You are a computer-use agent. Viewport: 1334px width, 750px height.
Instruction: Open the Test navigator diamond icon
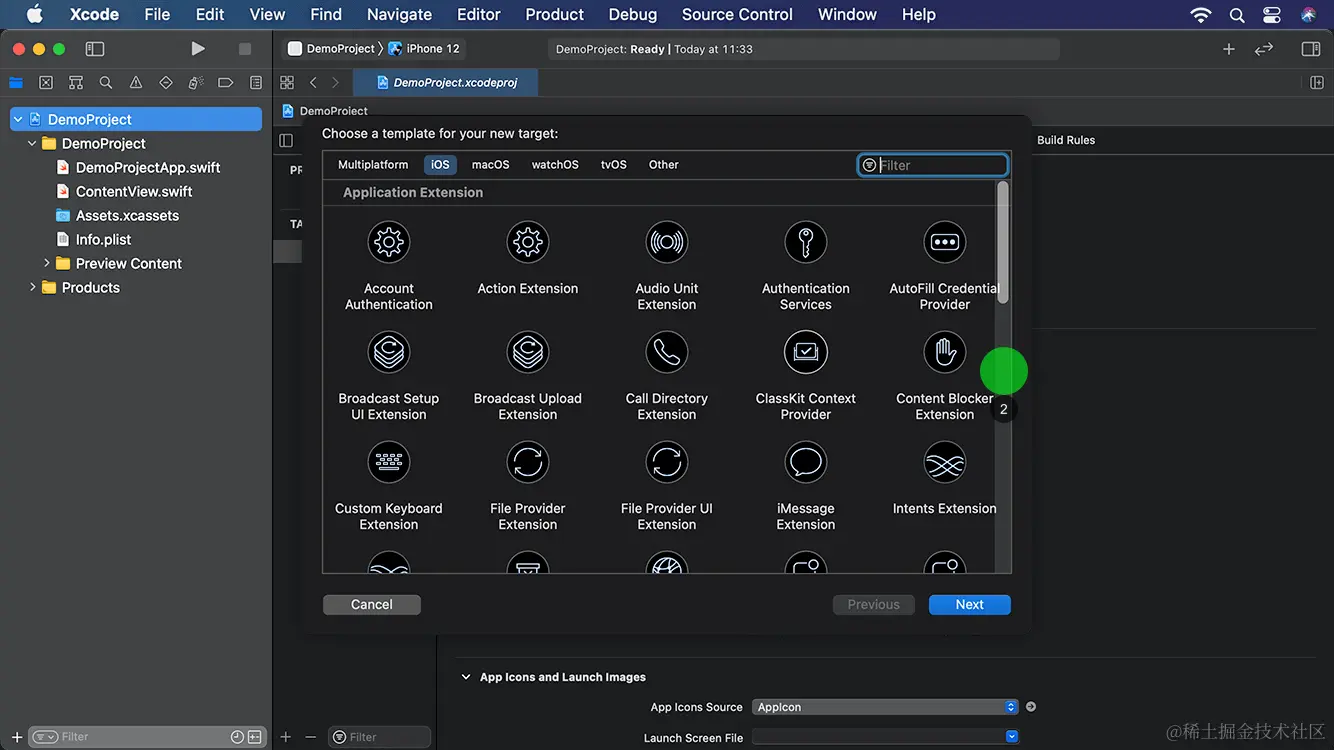[166, 83]
